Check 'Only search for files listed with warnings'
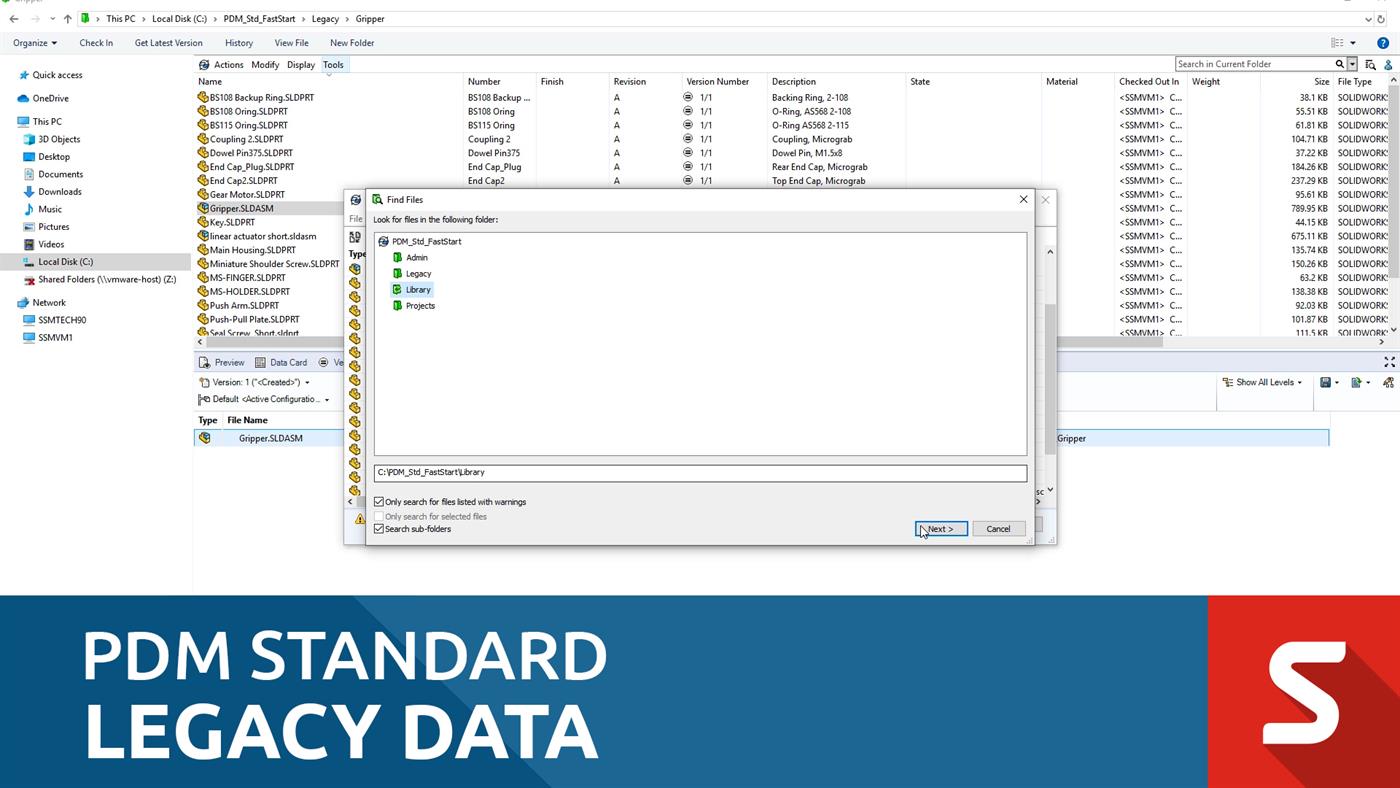The height and width of the screenshot is (788, 1400). point(379,502)
